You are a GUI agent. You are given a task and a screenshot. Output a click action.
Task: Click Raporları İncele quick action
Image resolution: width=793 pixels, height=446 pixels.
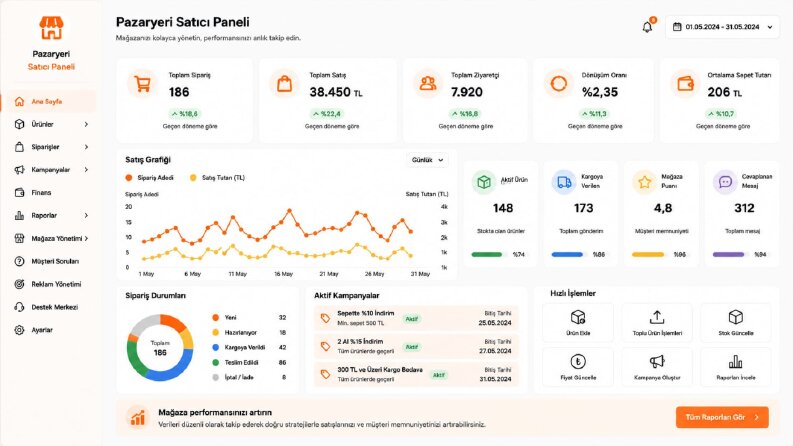click(x=736, y=367)
